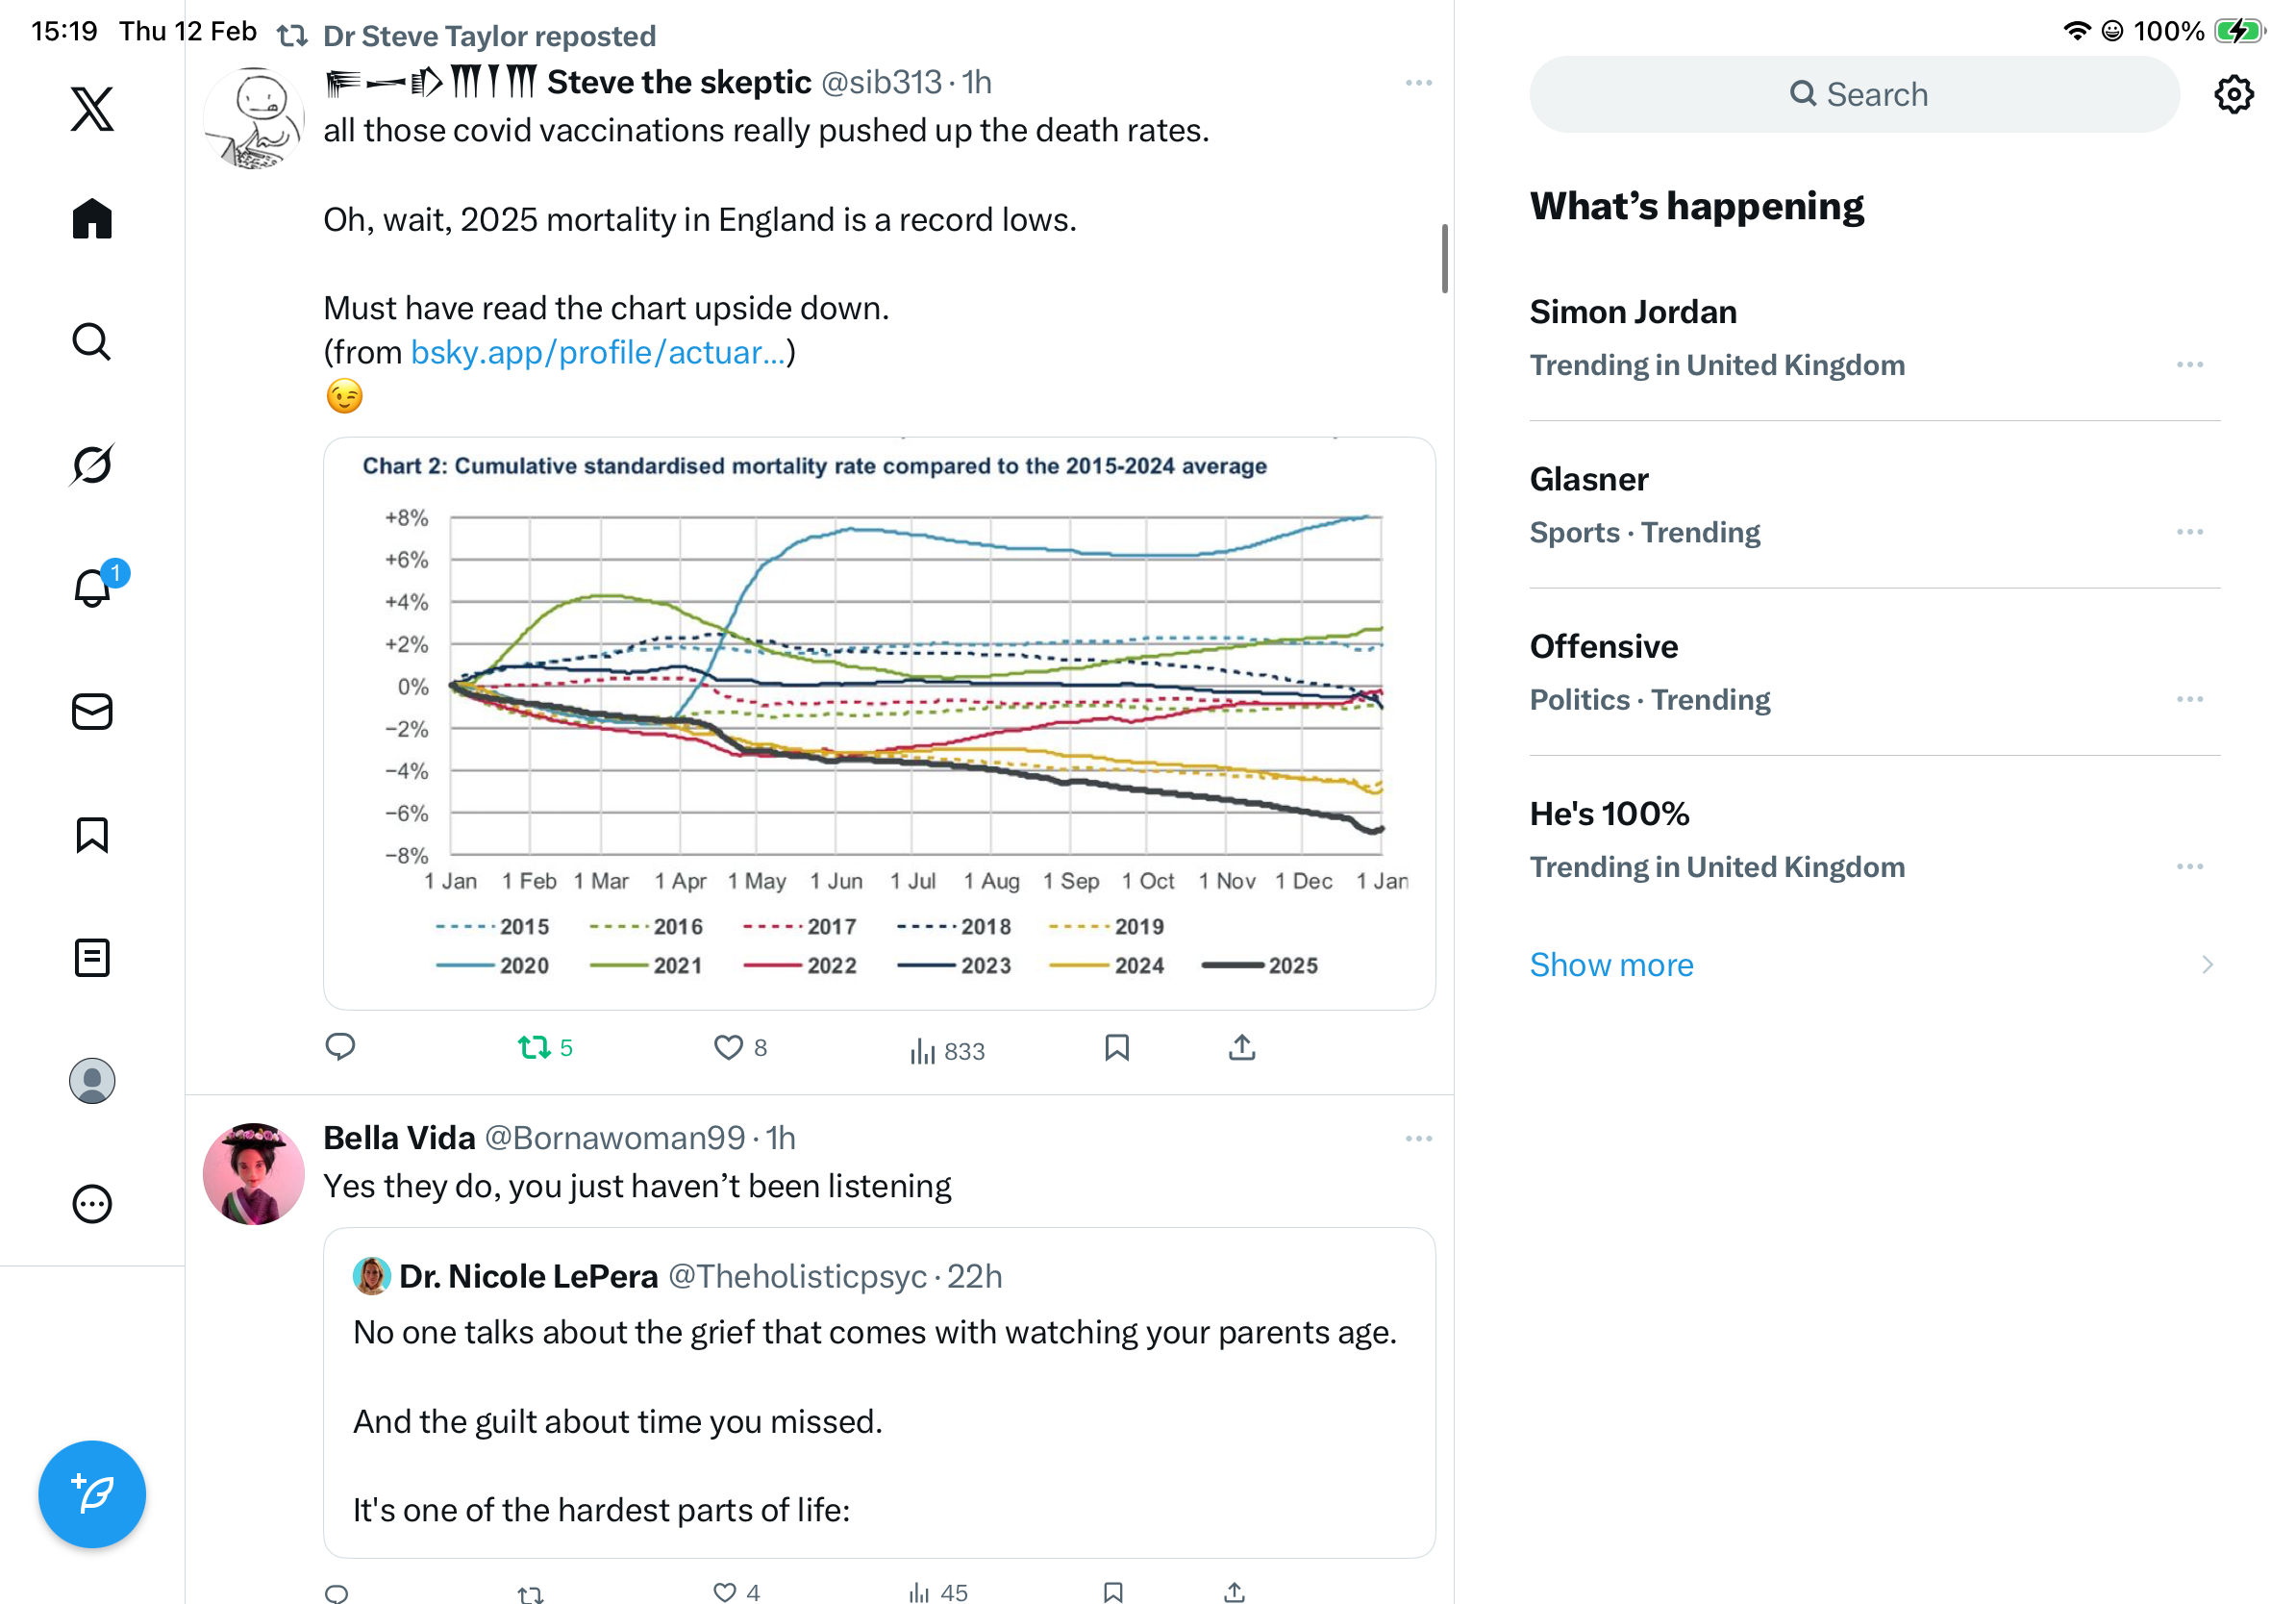Open the Glasner trending topic

(x=1589, y=479)
